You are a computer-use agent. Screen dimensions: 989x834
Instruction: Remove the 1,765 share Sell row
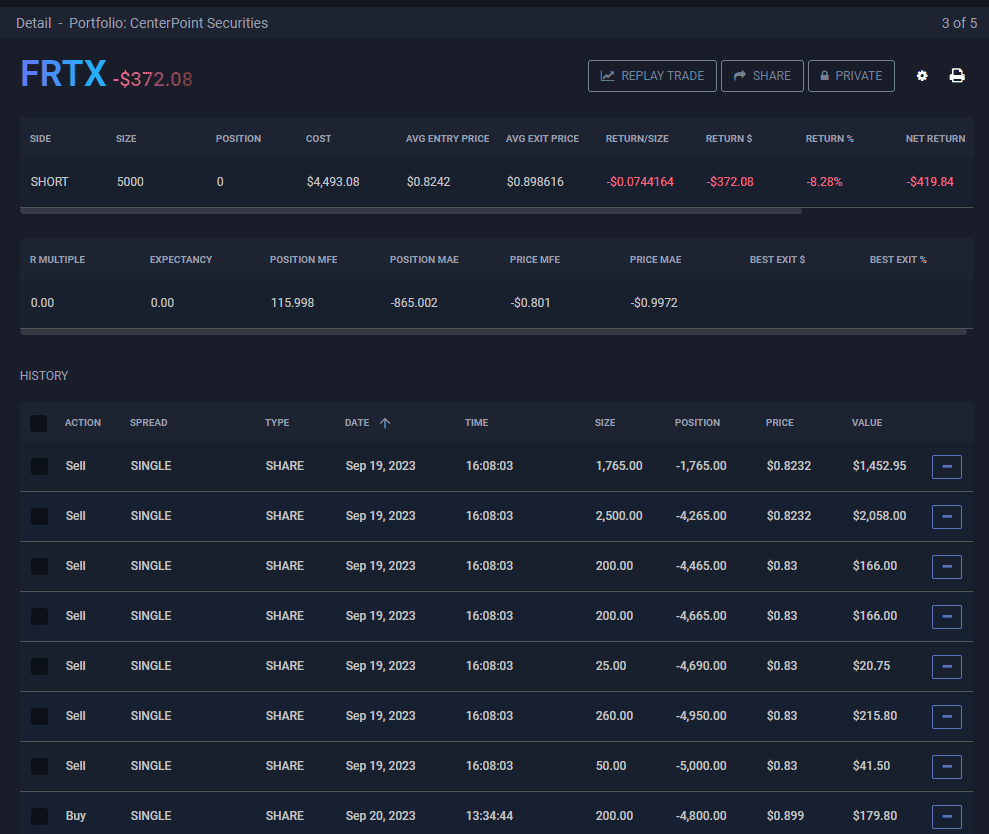[x=946, y=466]
